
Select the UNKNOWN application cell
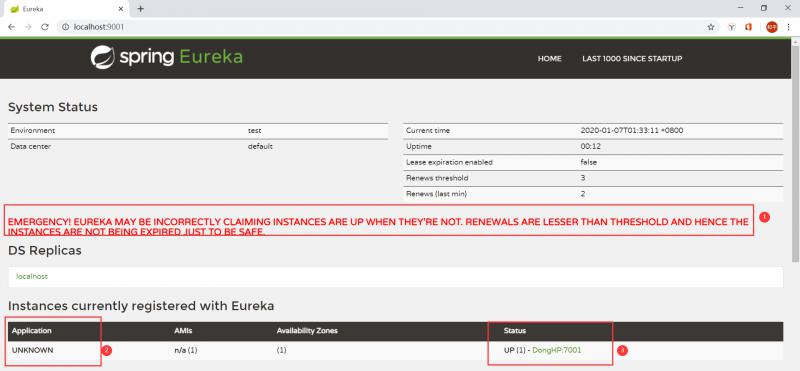33,350
